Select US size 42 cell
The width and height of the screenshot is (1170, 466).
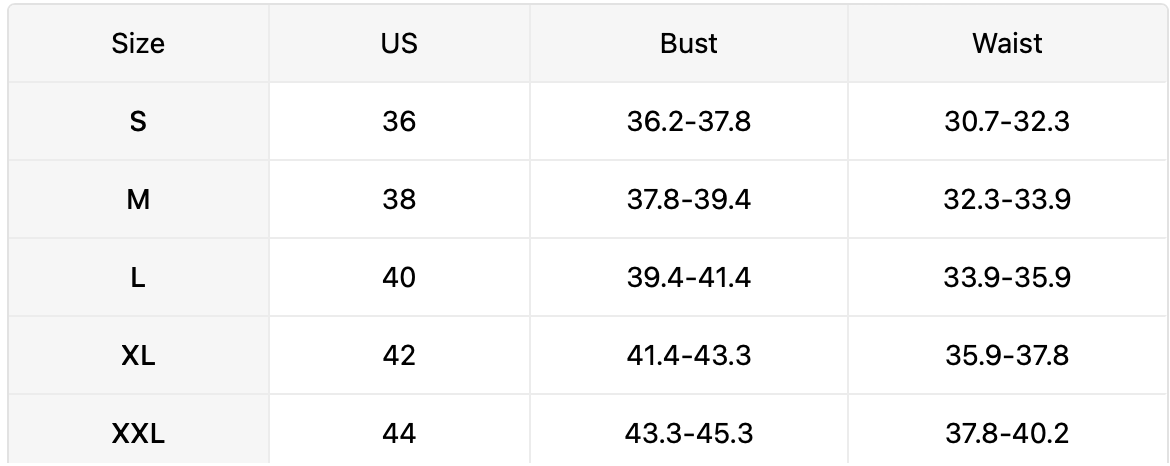[399, 356]
